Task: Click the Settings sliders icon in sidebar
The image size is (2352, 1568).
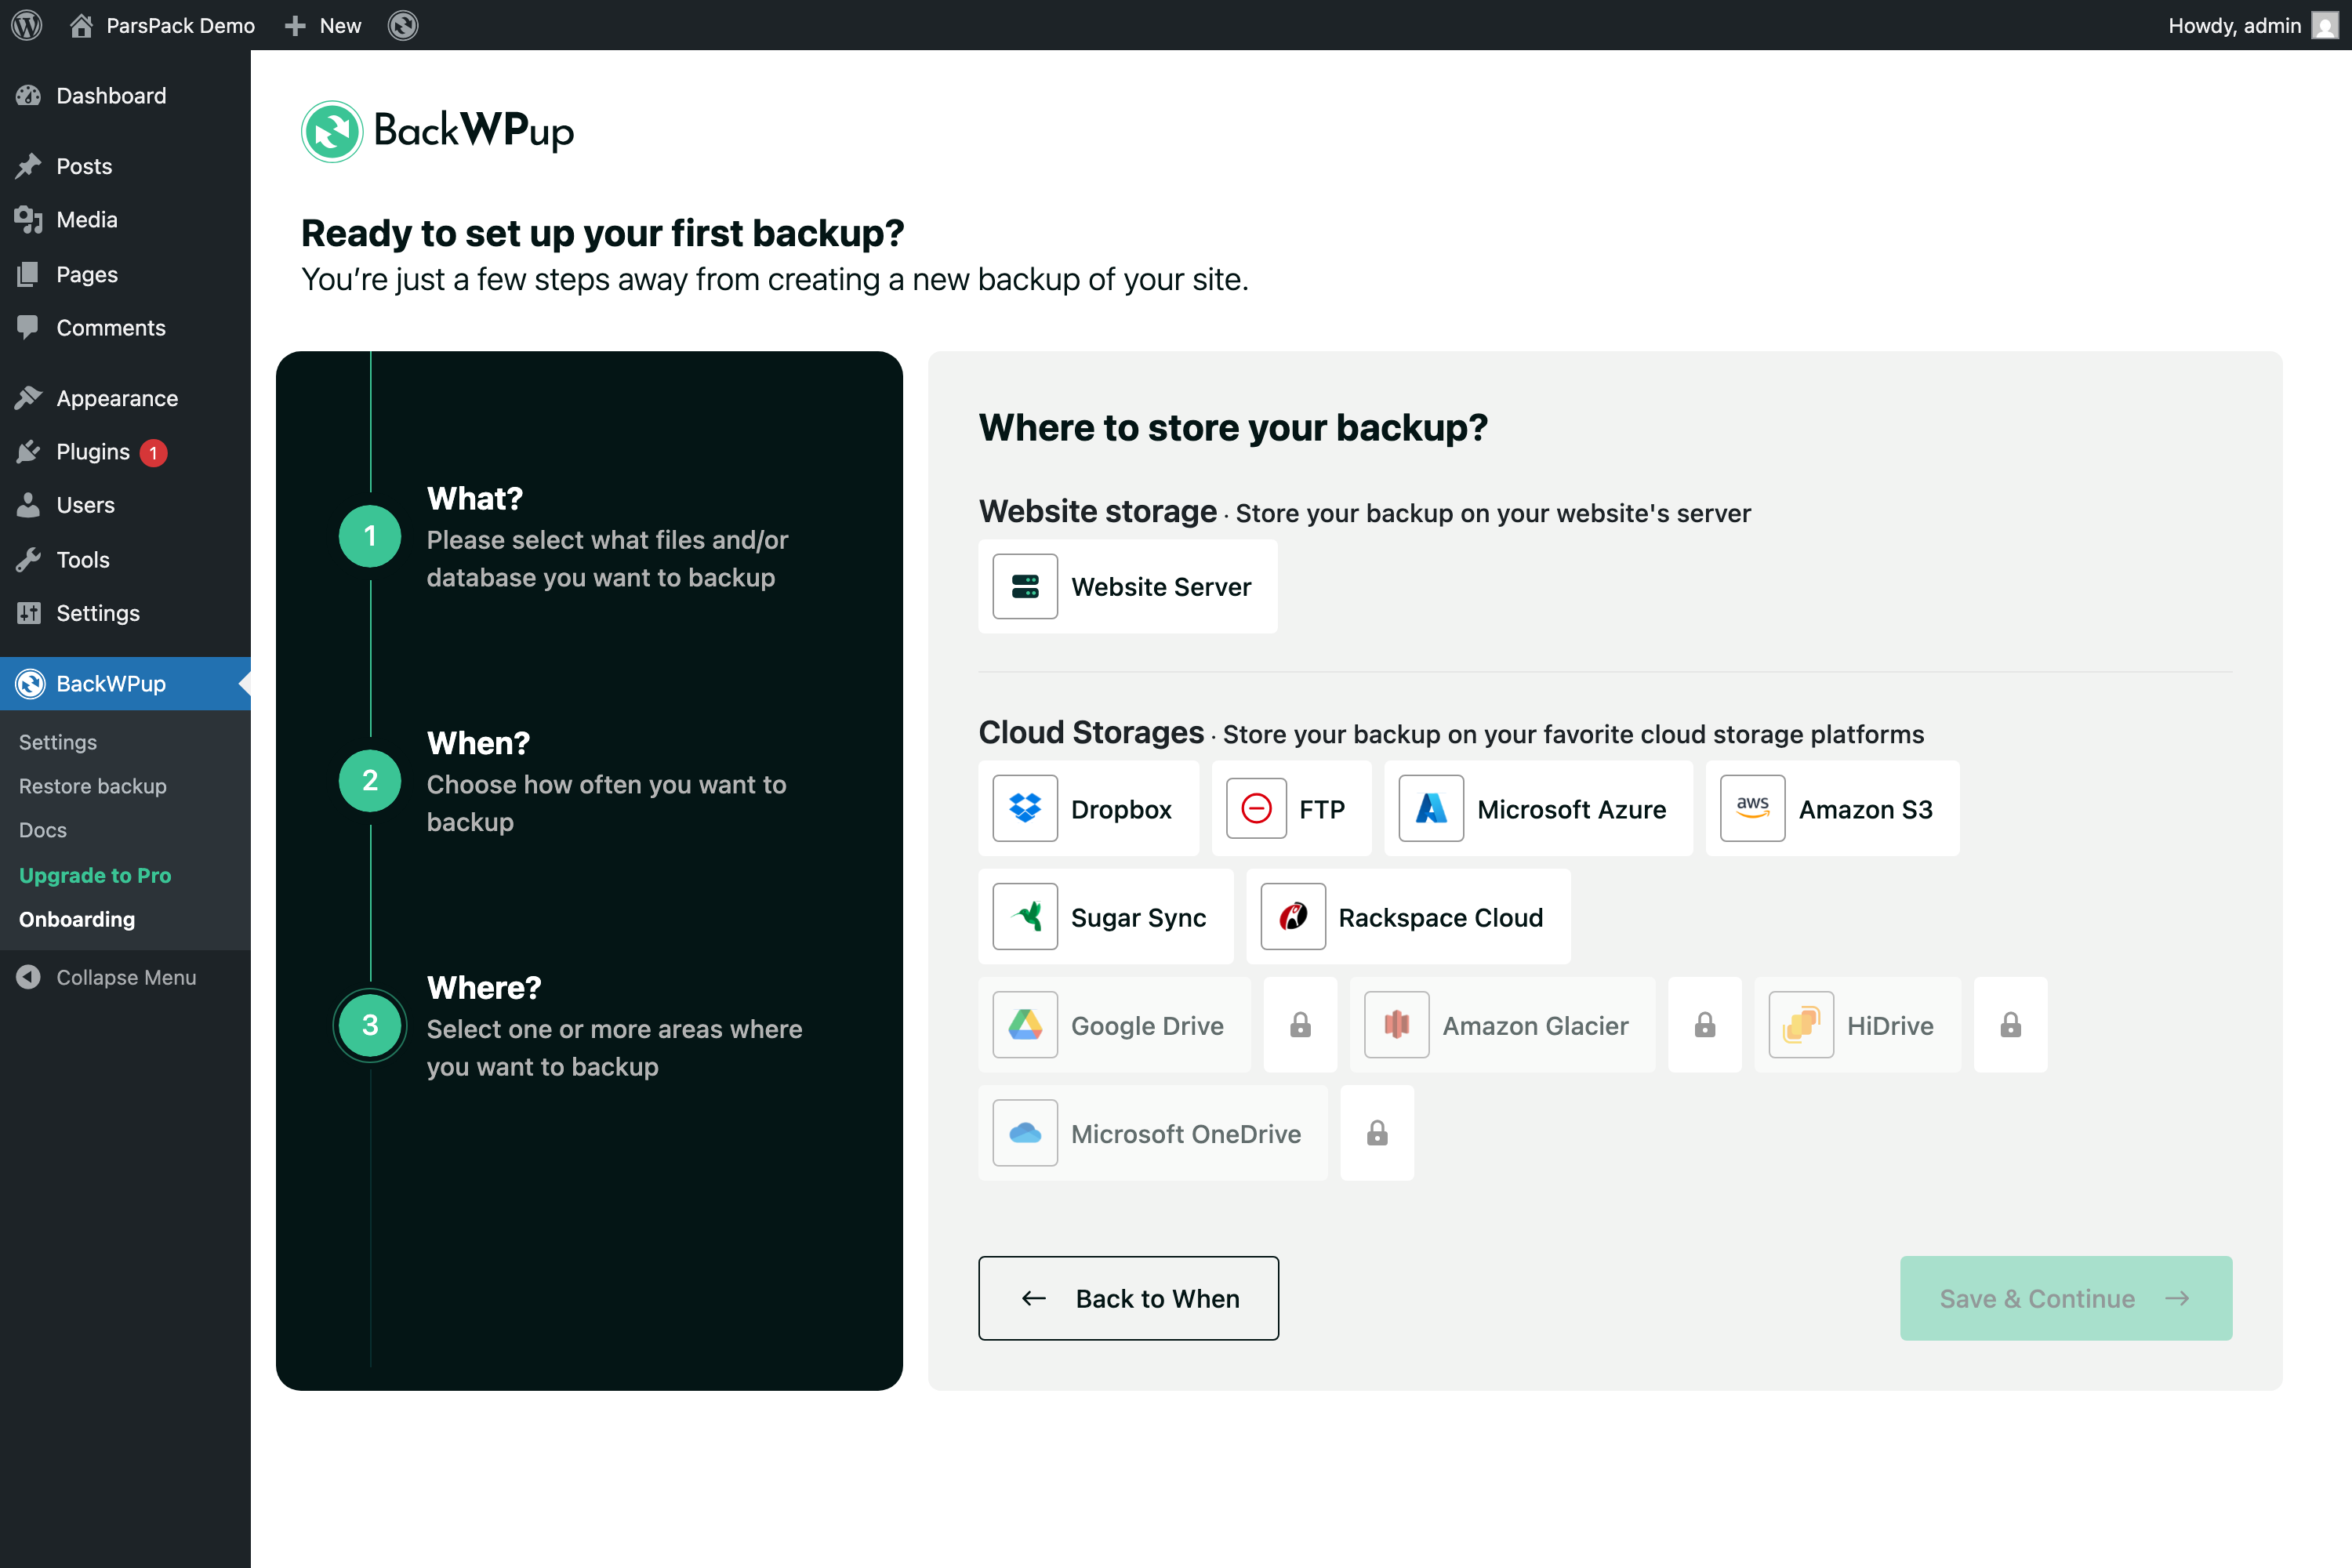Action: point(29,613)
